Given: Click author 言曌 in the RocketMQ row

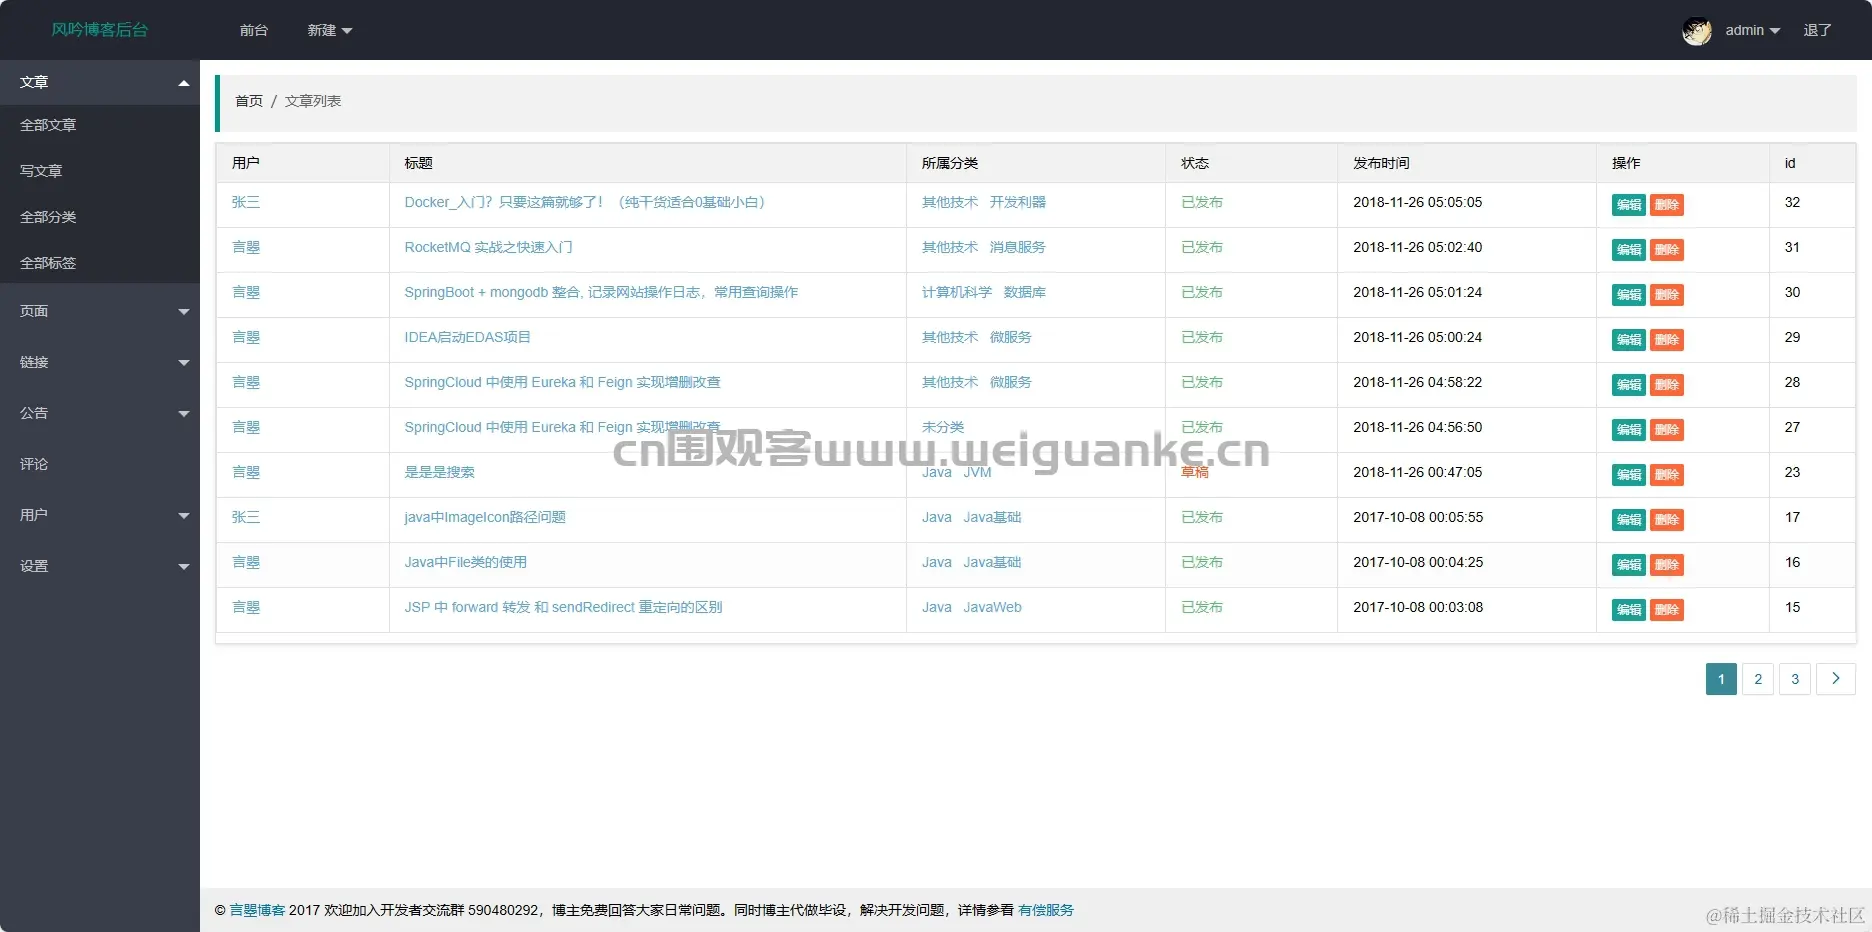Looking at the screenshot, I should tap(246, 247).
